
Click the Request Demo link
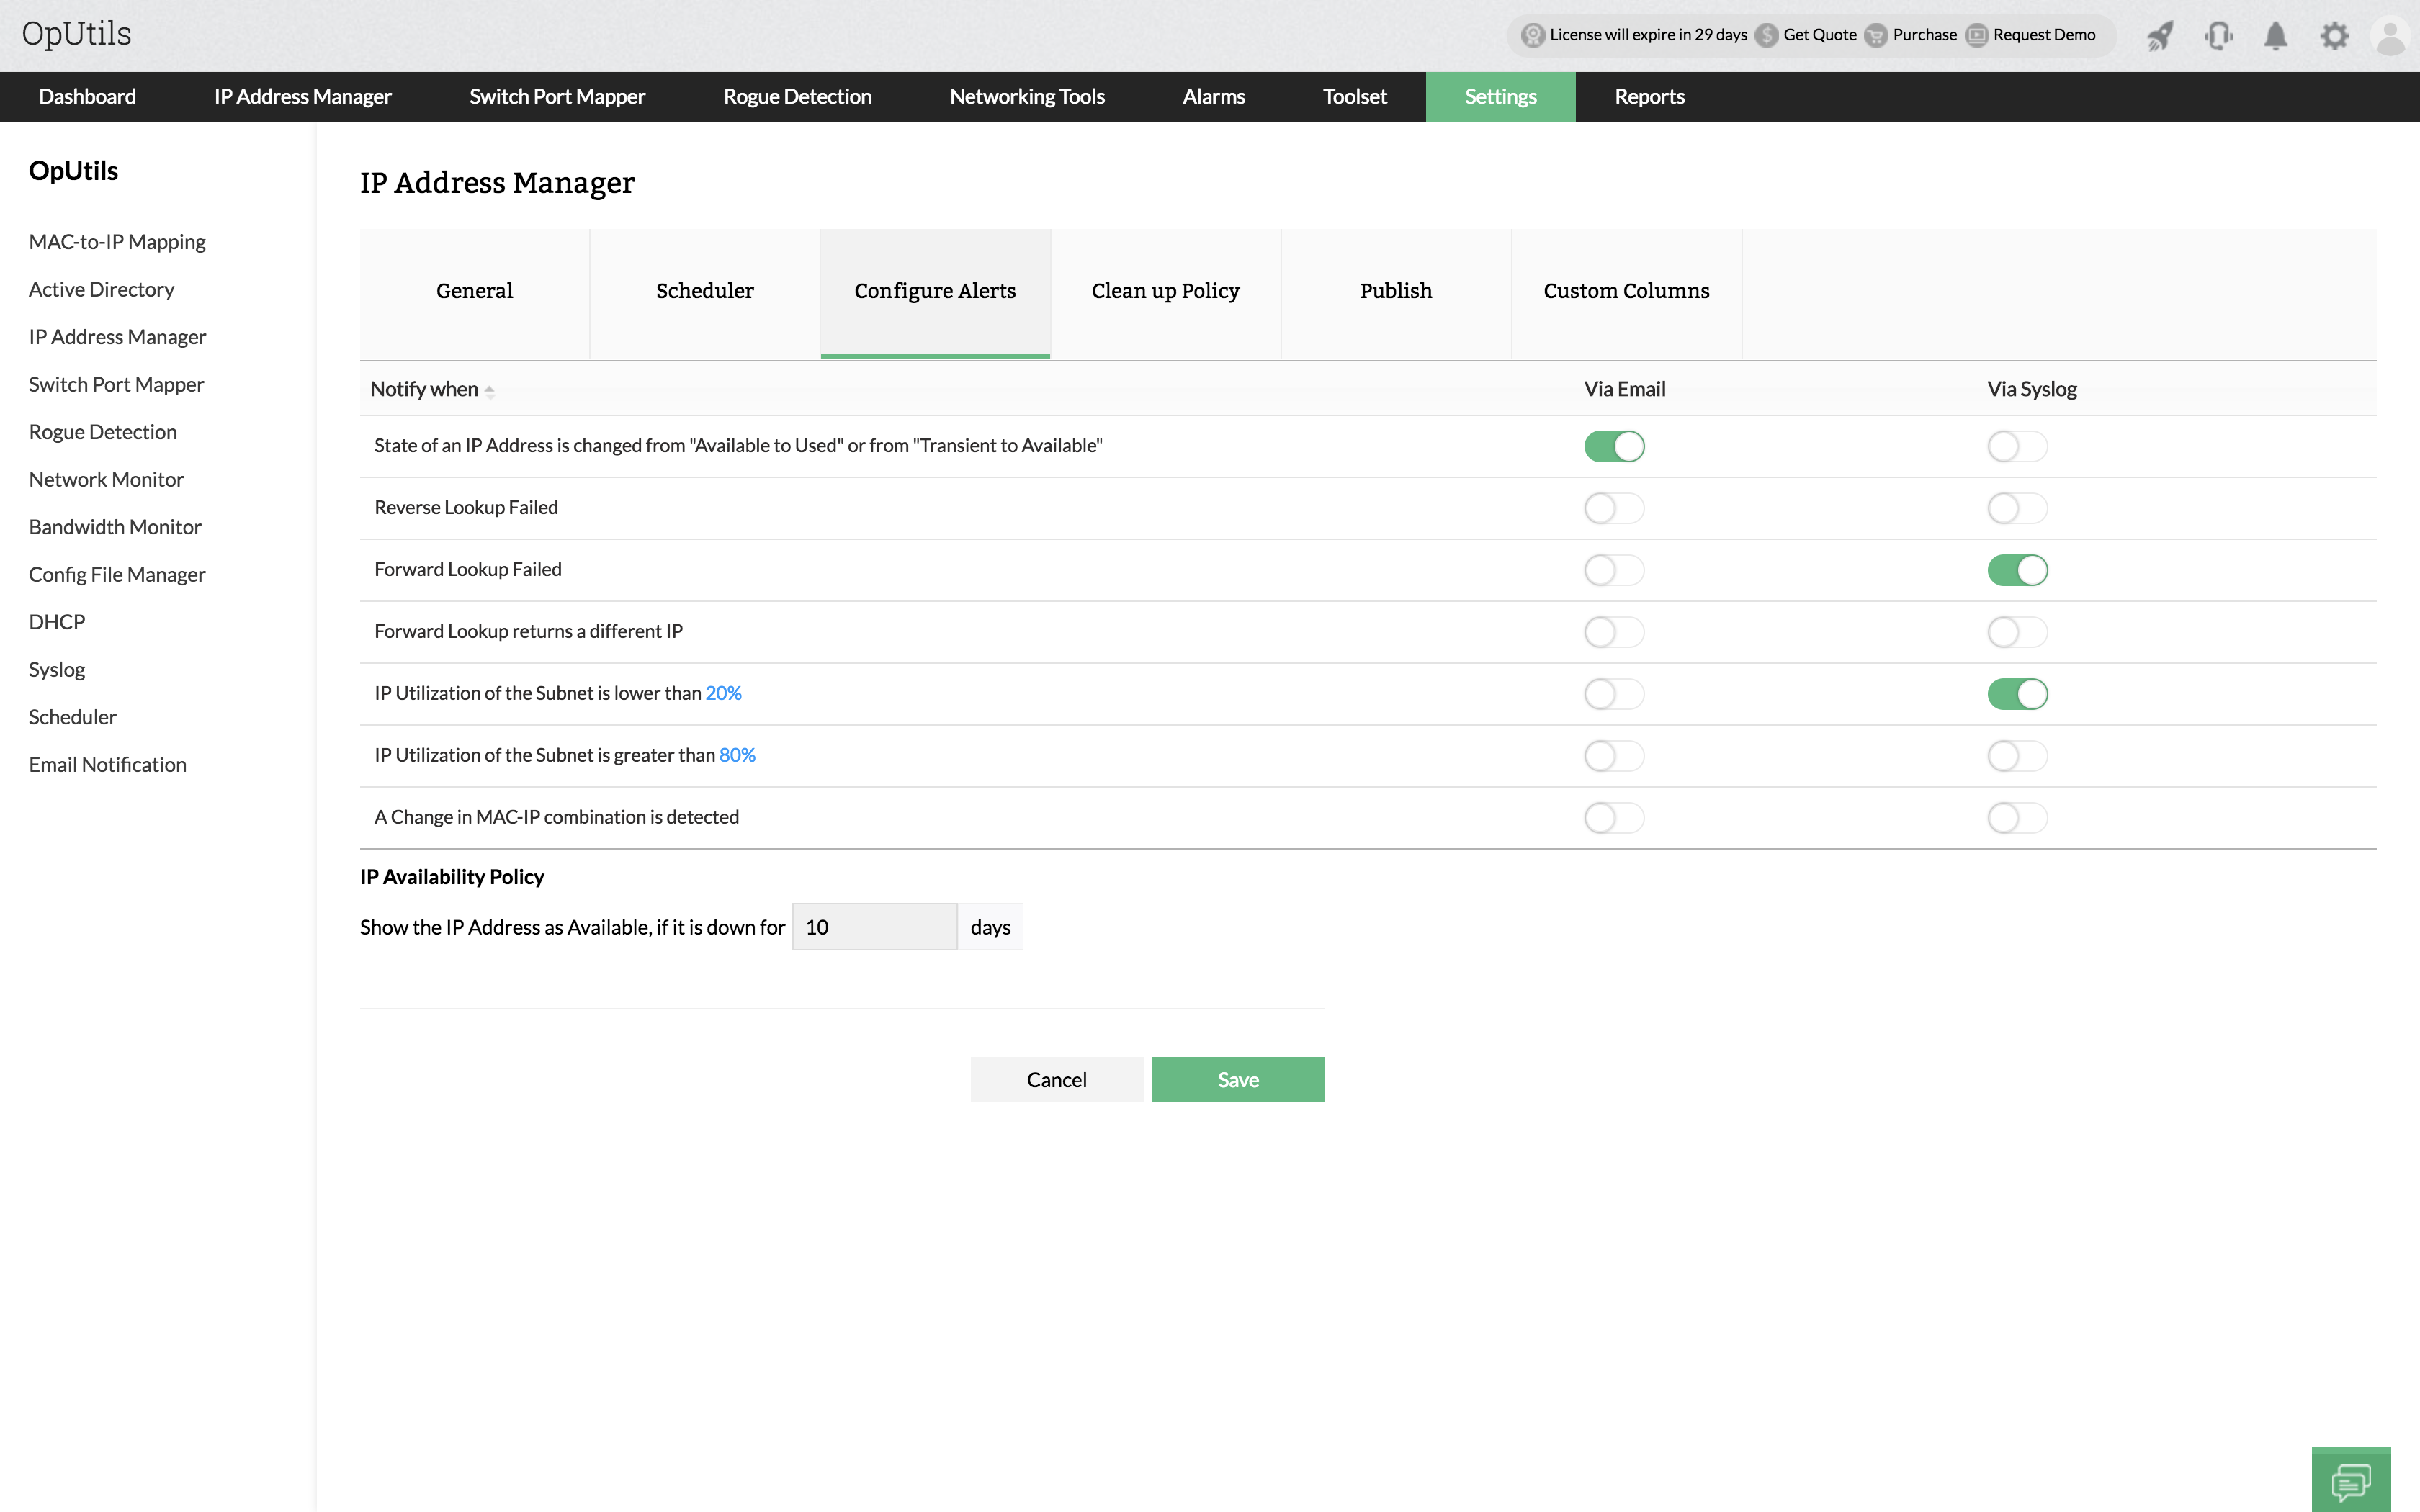2043,35
